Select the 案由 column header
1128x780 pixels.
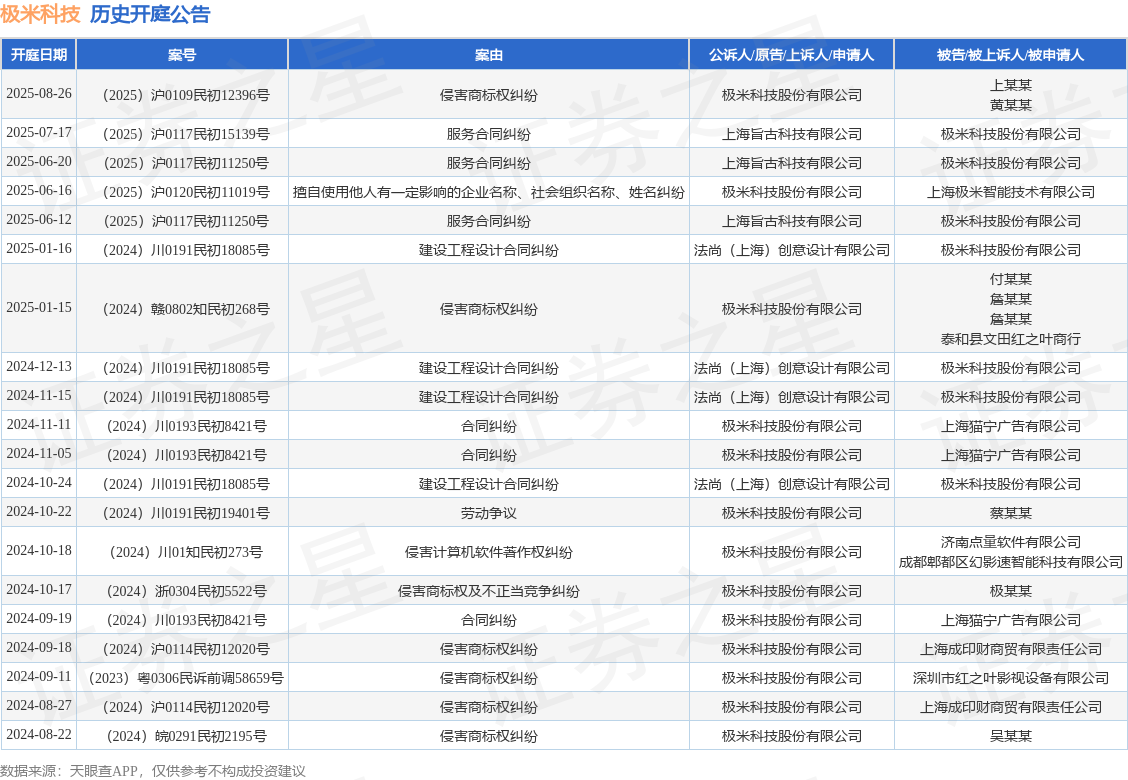tap(488, 55)
